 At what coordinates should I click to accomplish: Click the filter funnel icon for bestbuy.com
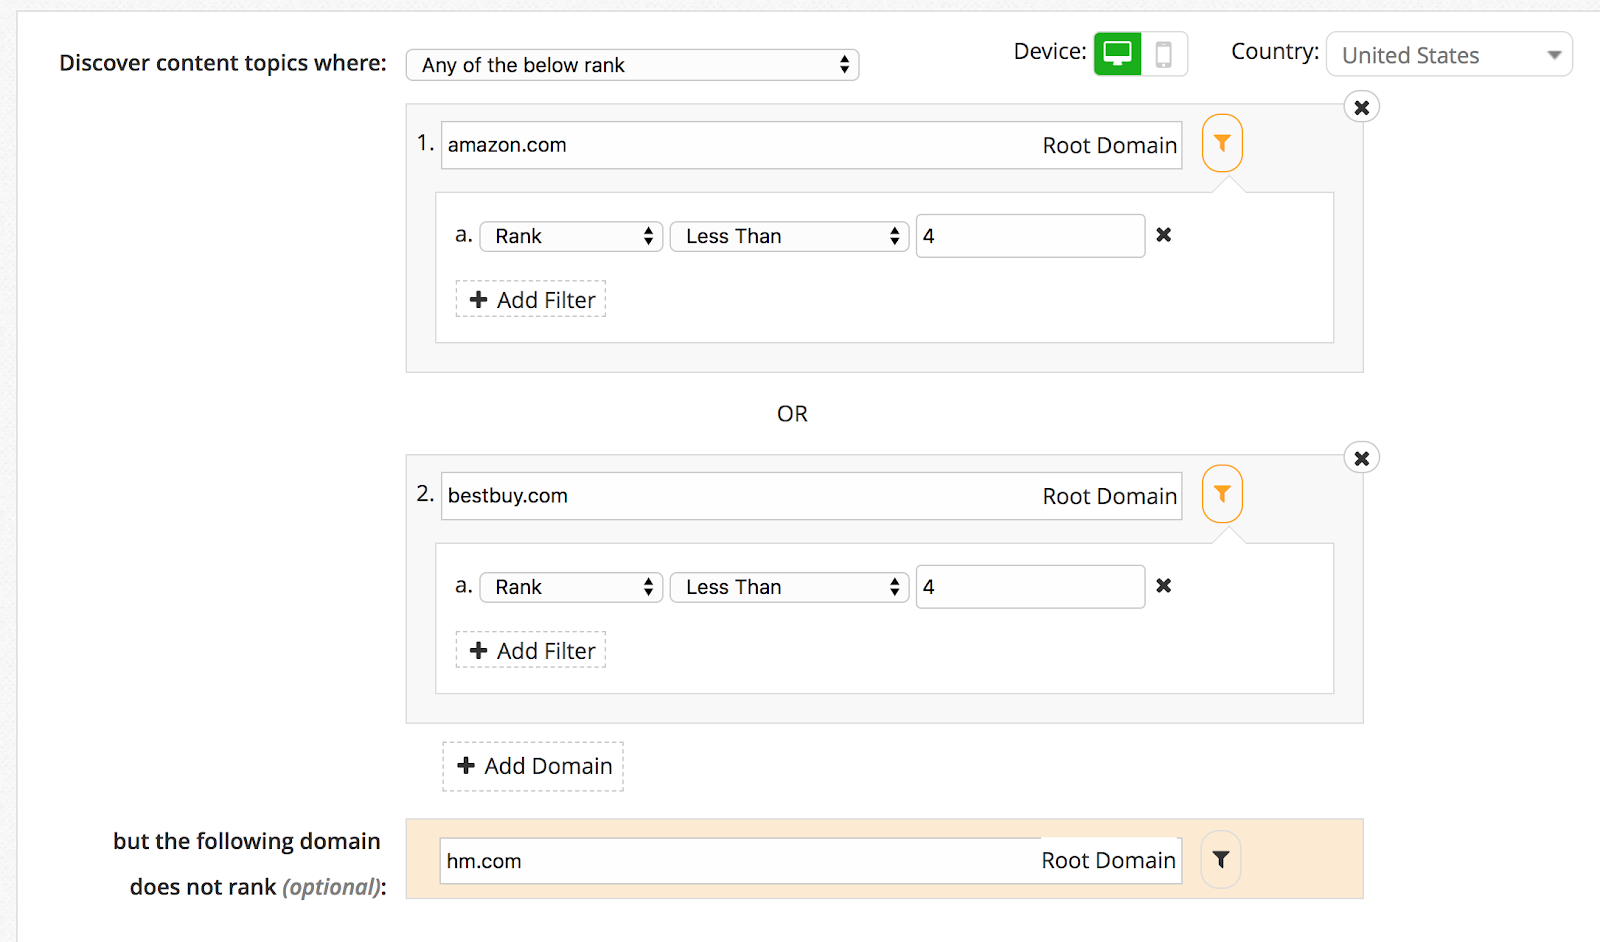point(1222,494)
